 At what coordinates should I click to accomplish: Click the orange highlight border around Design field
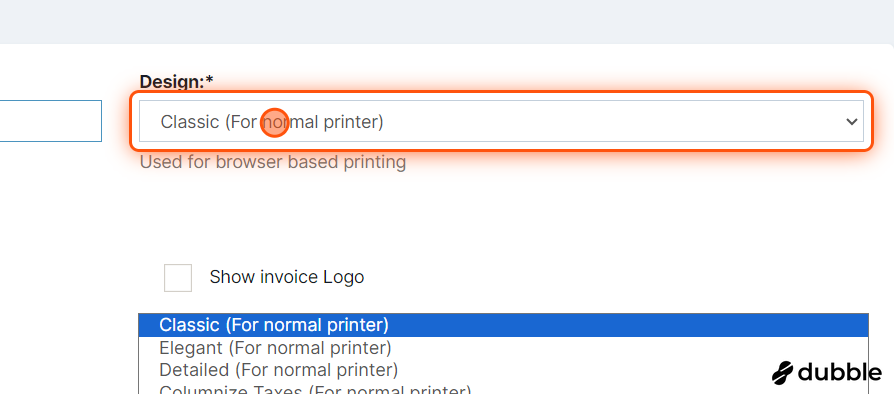coord(501,92)
